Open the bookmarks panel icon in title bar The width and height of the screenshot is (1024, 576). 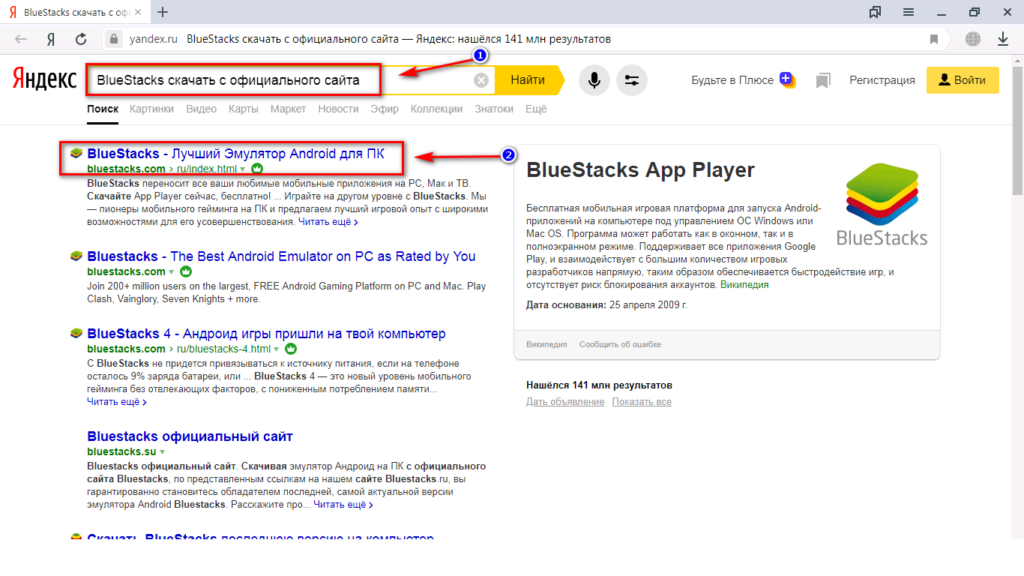(875, 12)
